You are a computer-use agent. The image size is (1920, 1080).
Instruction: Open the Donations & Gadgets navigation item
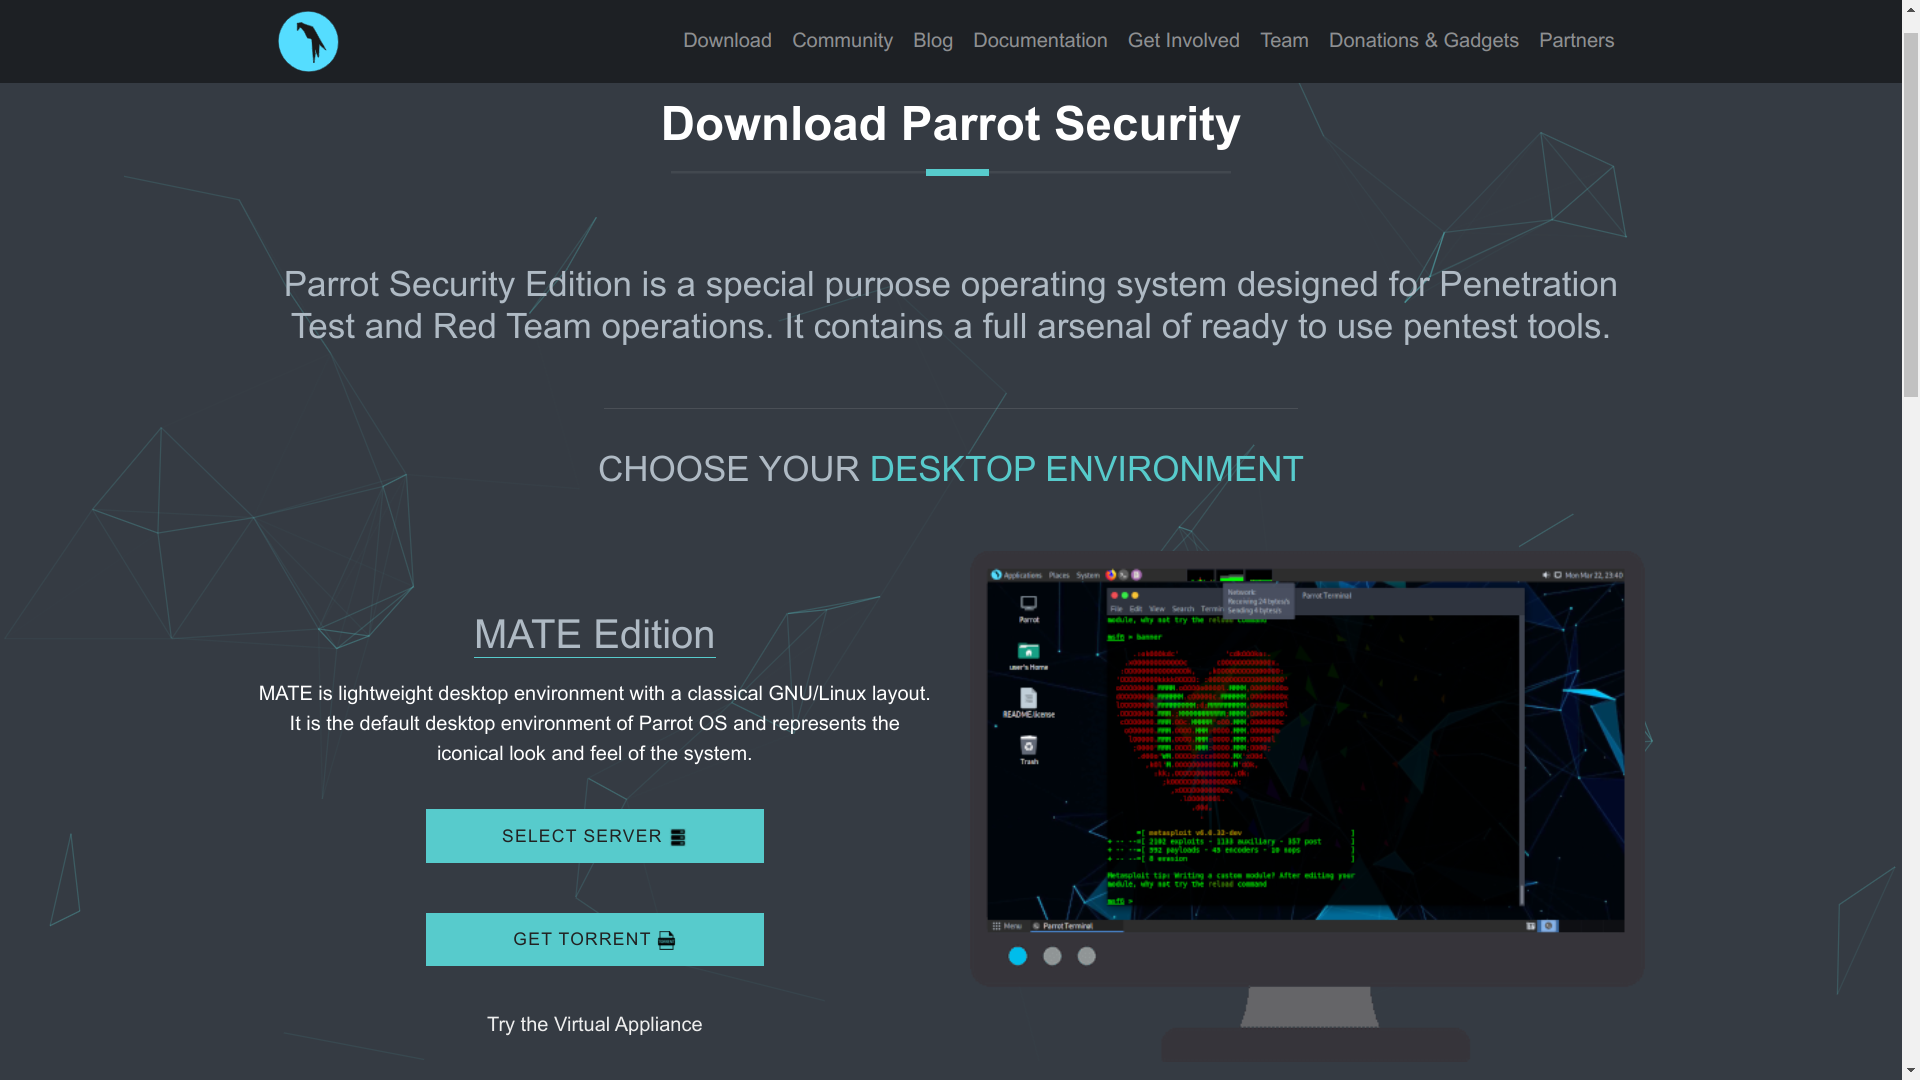point(1423,40)
